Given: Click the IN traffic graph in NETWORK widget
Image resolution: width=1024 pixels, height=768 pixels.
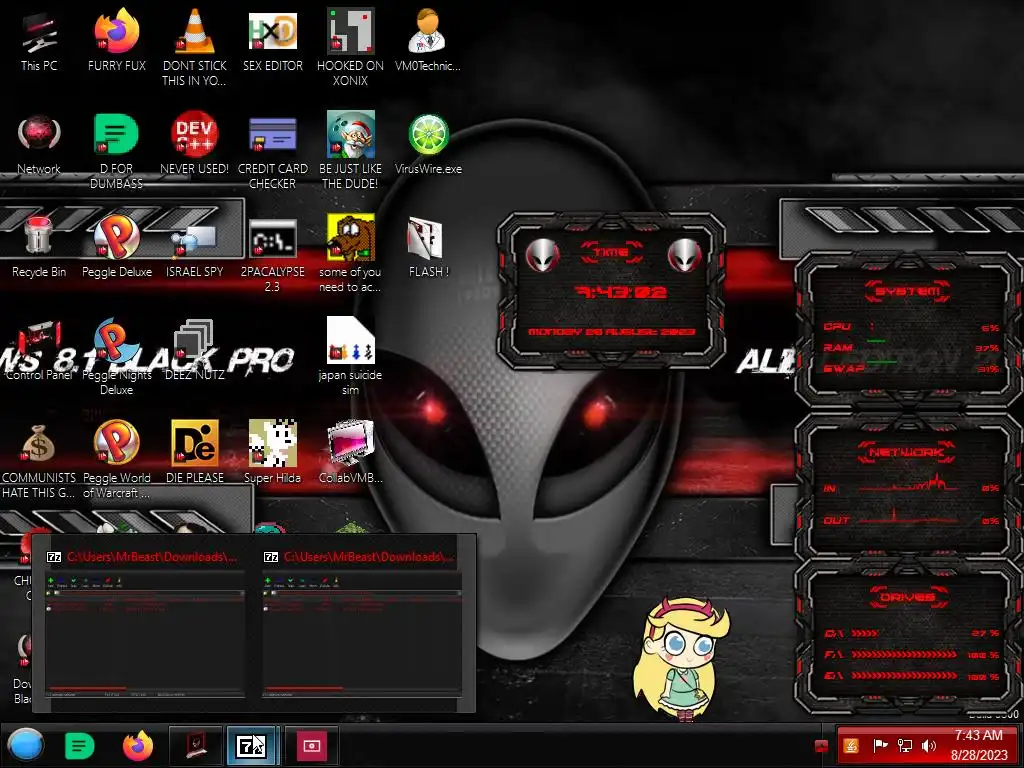Looking at the screenshot, I should [908, 483].
